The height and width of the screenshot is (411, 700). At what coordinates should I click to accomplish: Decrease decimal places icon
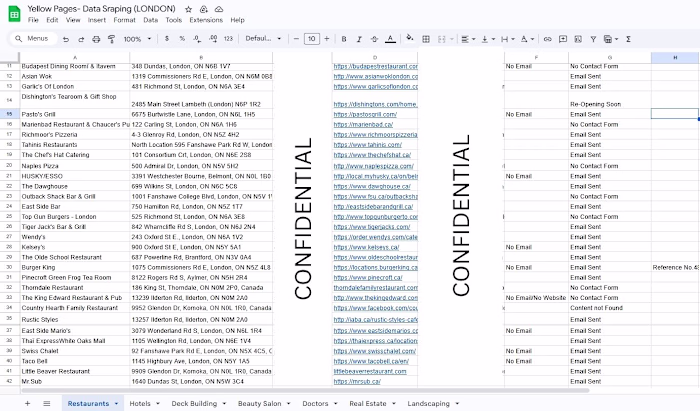[197, 39]
